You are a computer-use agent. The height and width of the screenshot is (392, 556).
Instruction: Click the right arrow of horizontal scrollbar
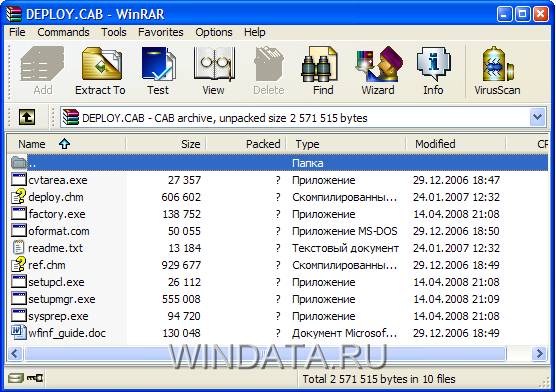(540, 353)
